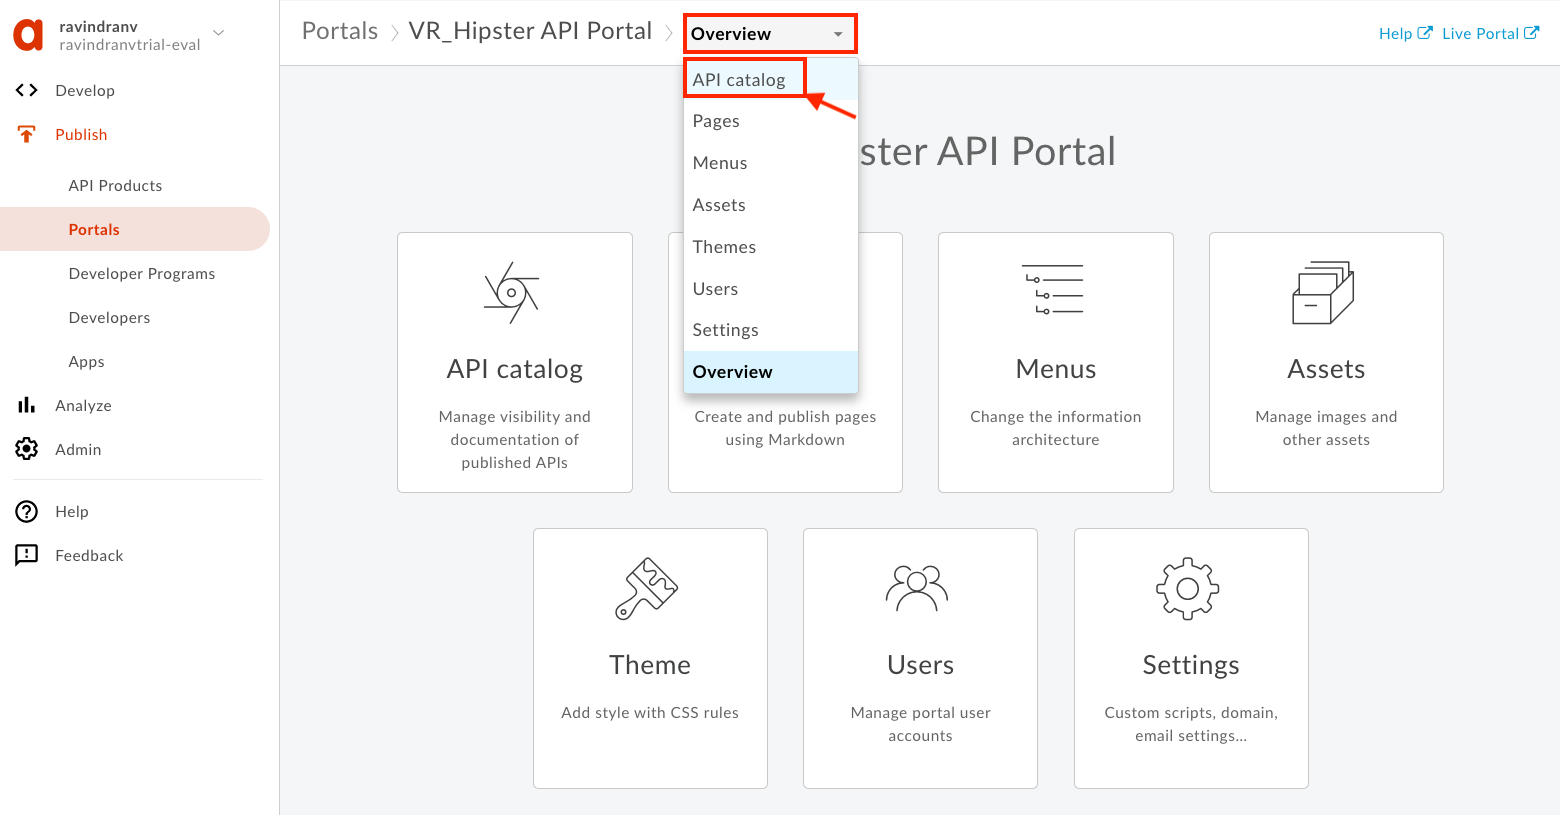Open Developer Programs in sidebar
The width and height of the screenshot is (1560, 815).
point(142,273)
